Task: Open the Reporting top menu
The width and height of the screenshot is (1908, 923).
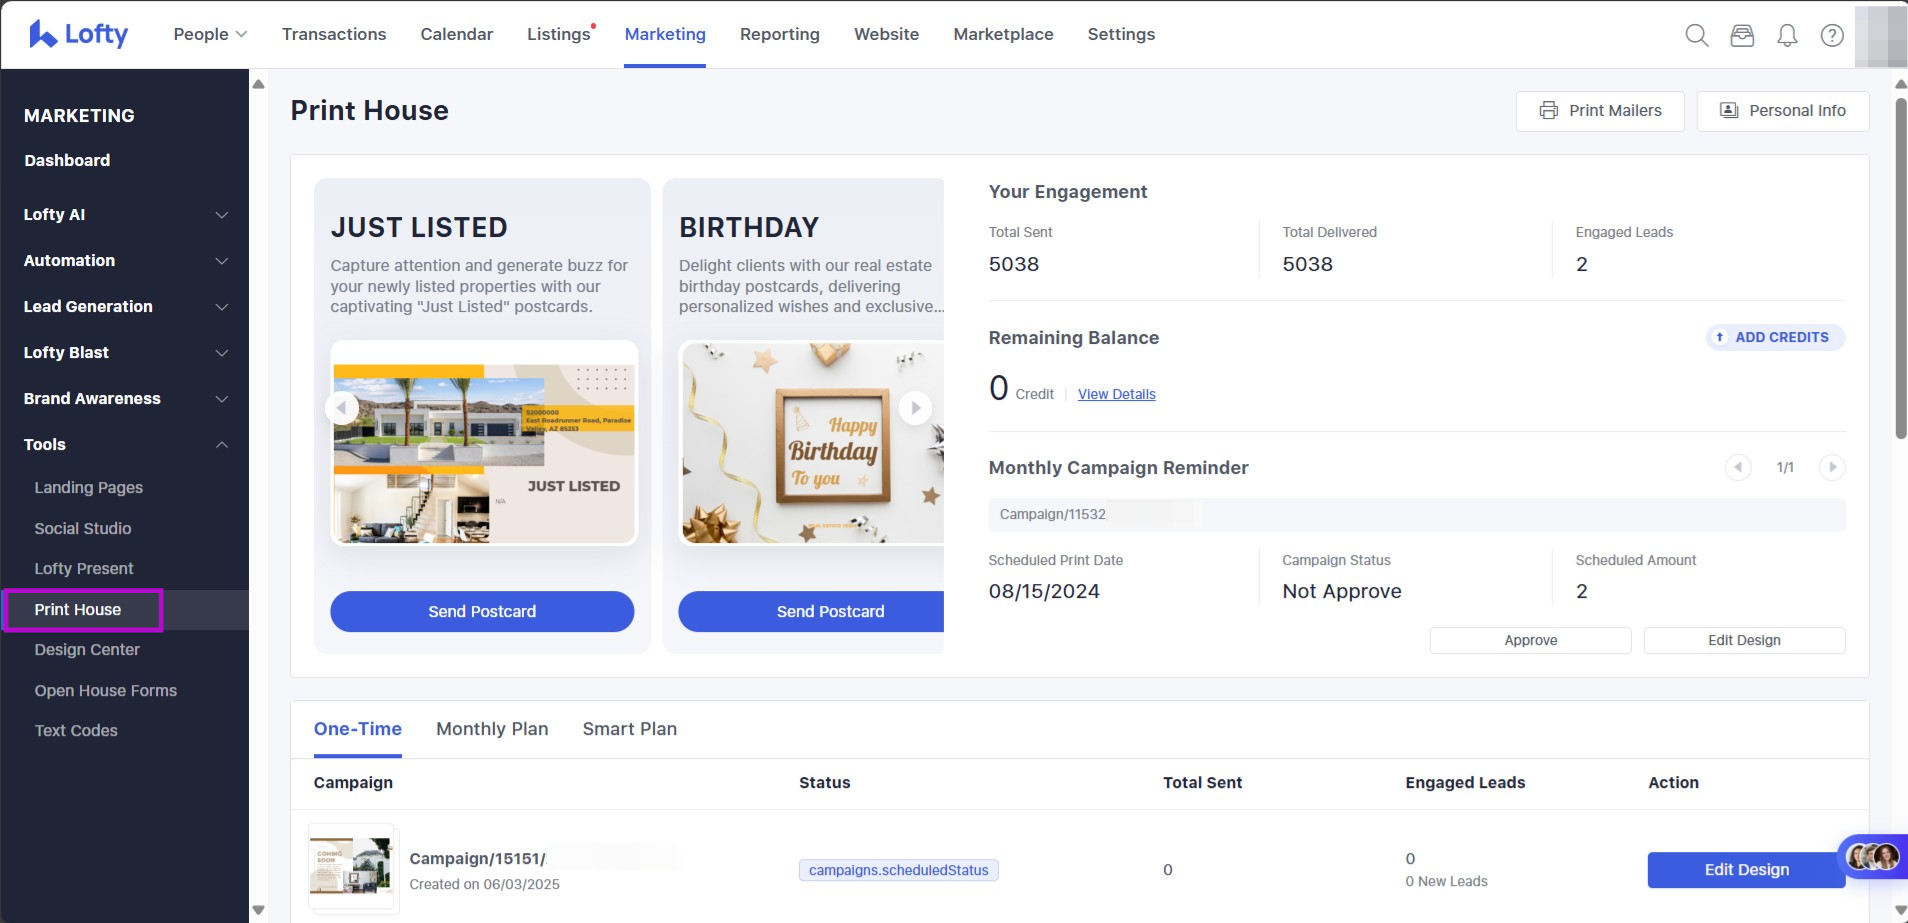Action: [779, 34]
